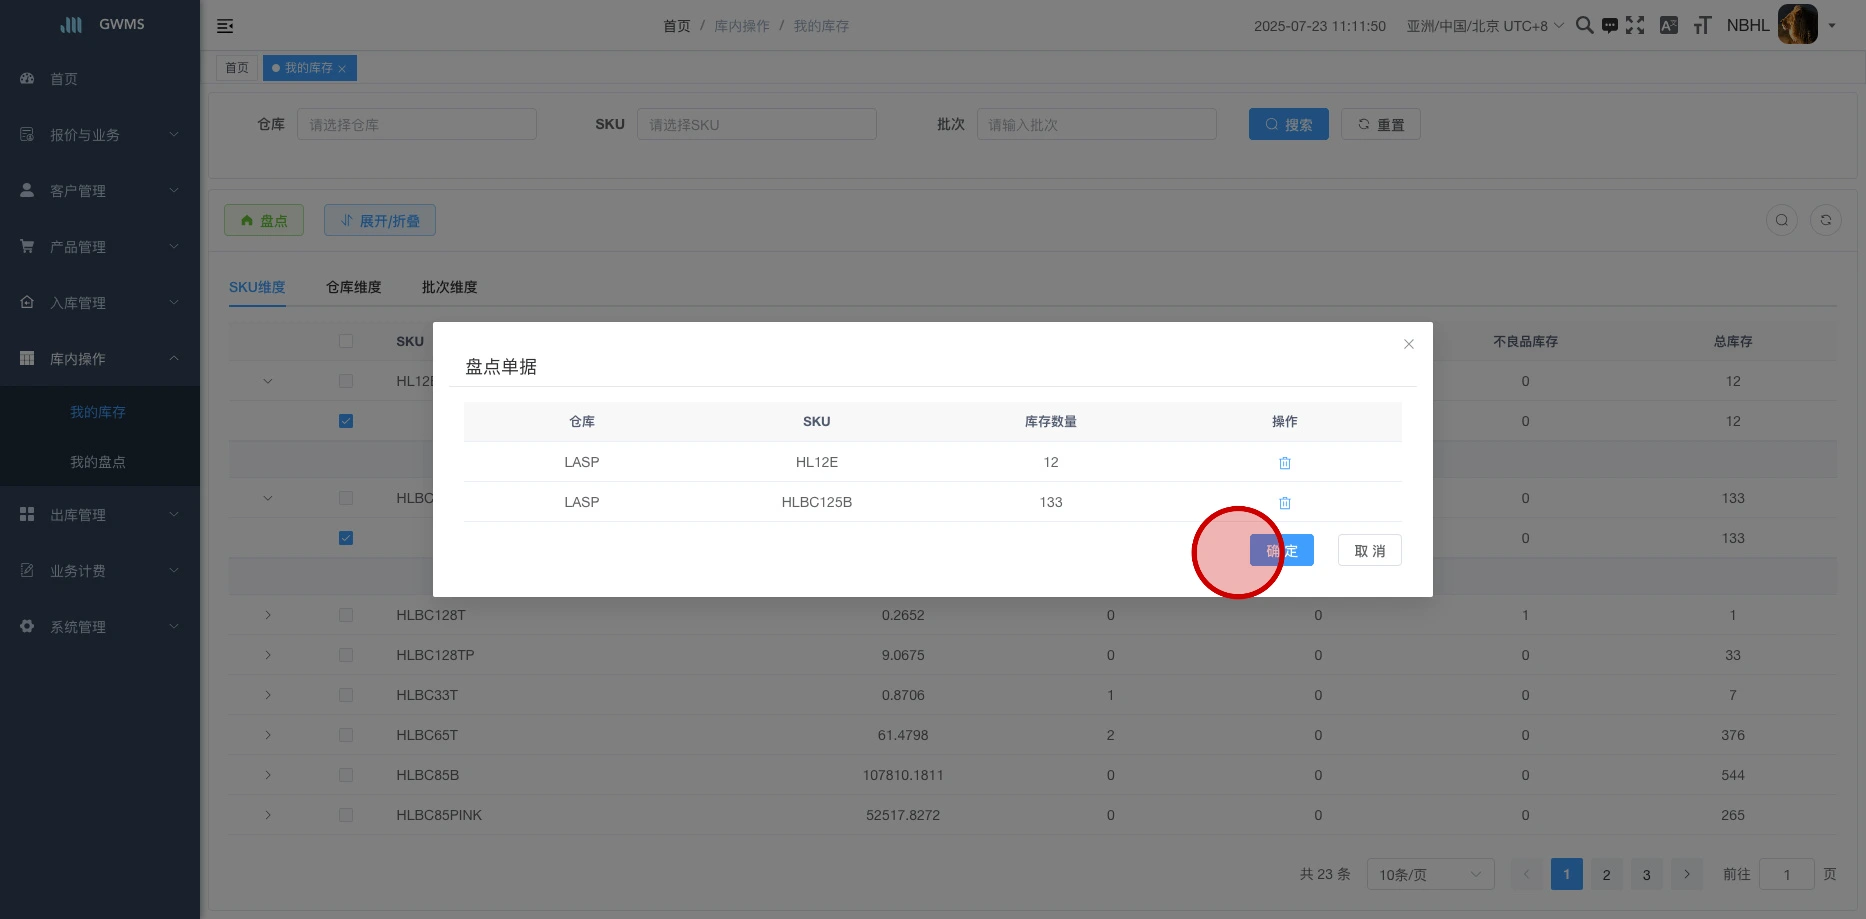The height and width of the screenshot is (919, 1866).
Task: Expand the HLBC33T row
Action: coord(268,695)
